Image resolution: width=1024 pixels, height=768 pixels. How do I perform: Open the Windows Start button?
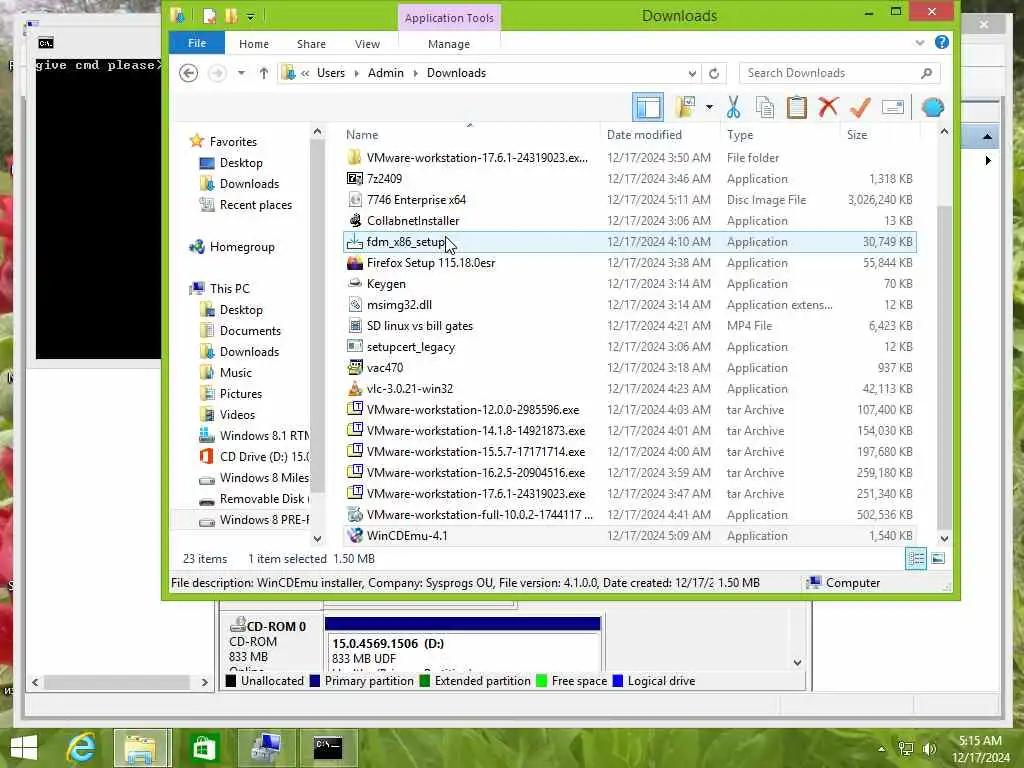[24, 748]
